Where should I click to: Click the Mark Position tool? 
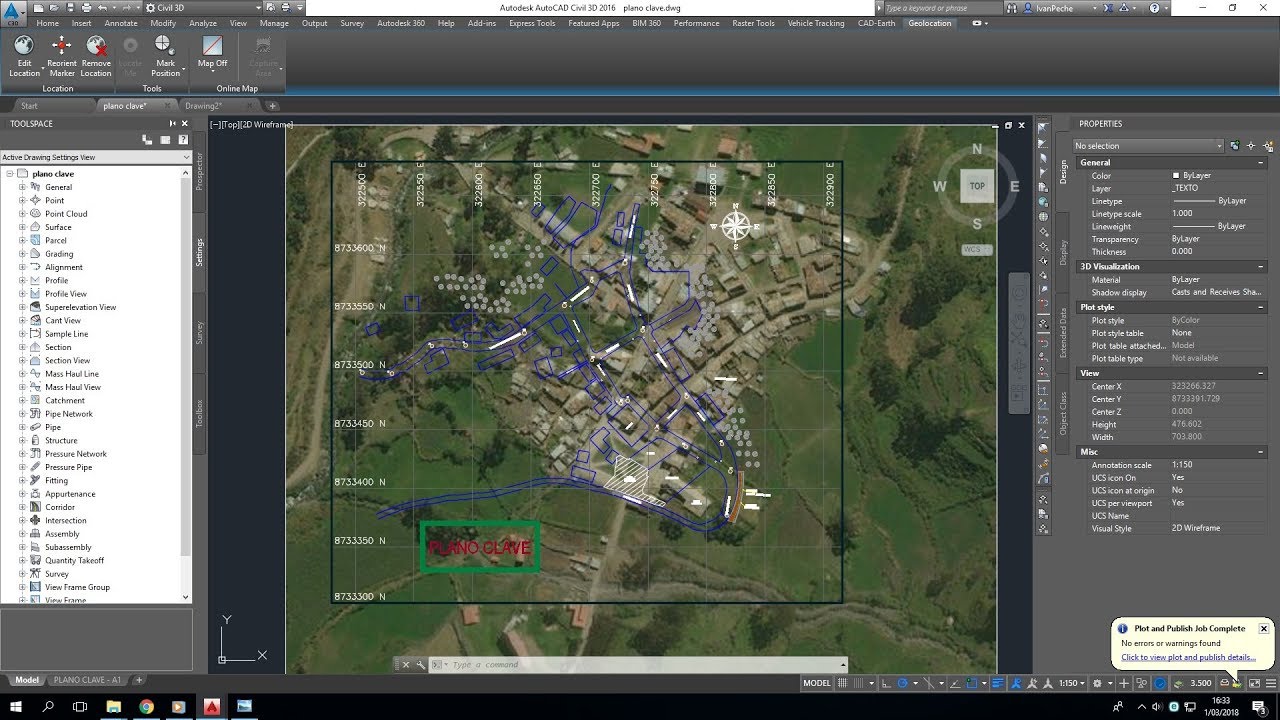tap(165, 56)
